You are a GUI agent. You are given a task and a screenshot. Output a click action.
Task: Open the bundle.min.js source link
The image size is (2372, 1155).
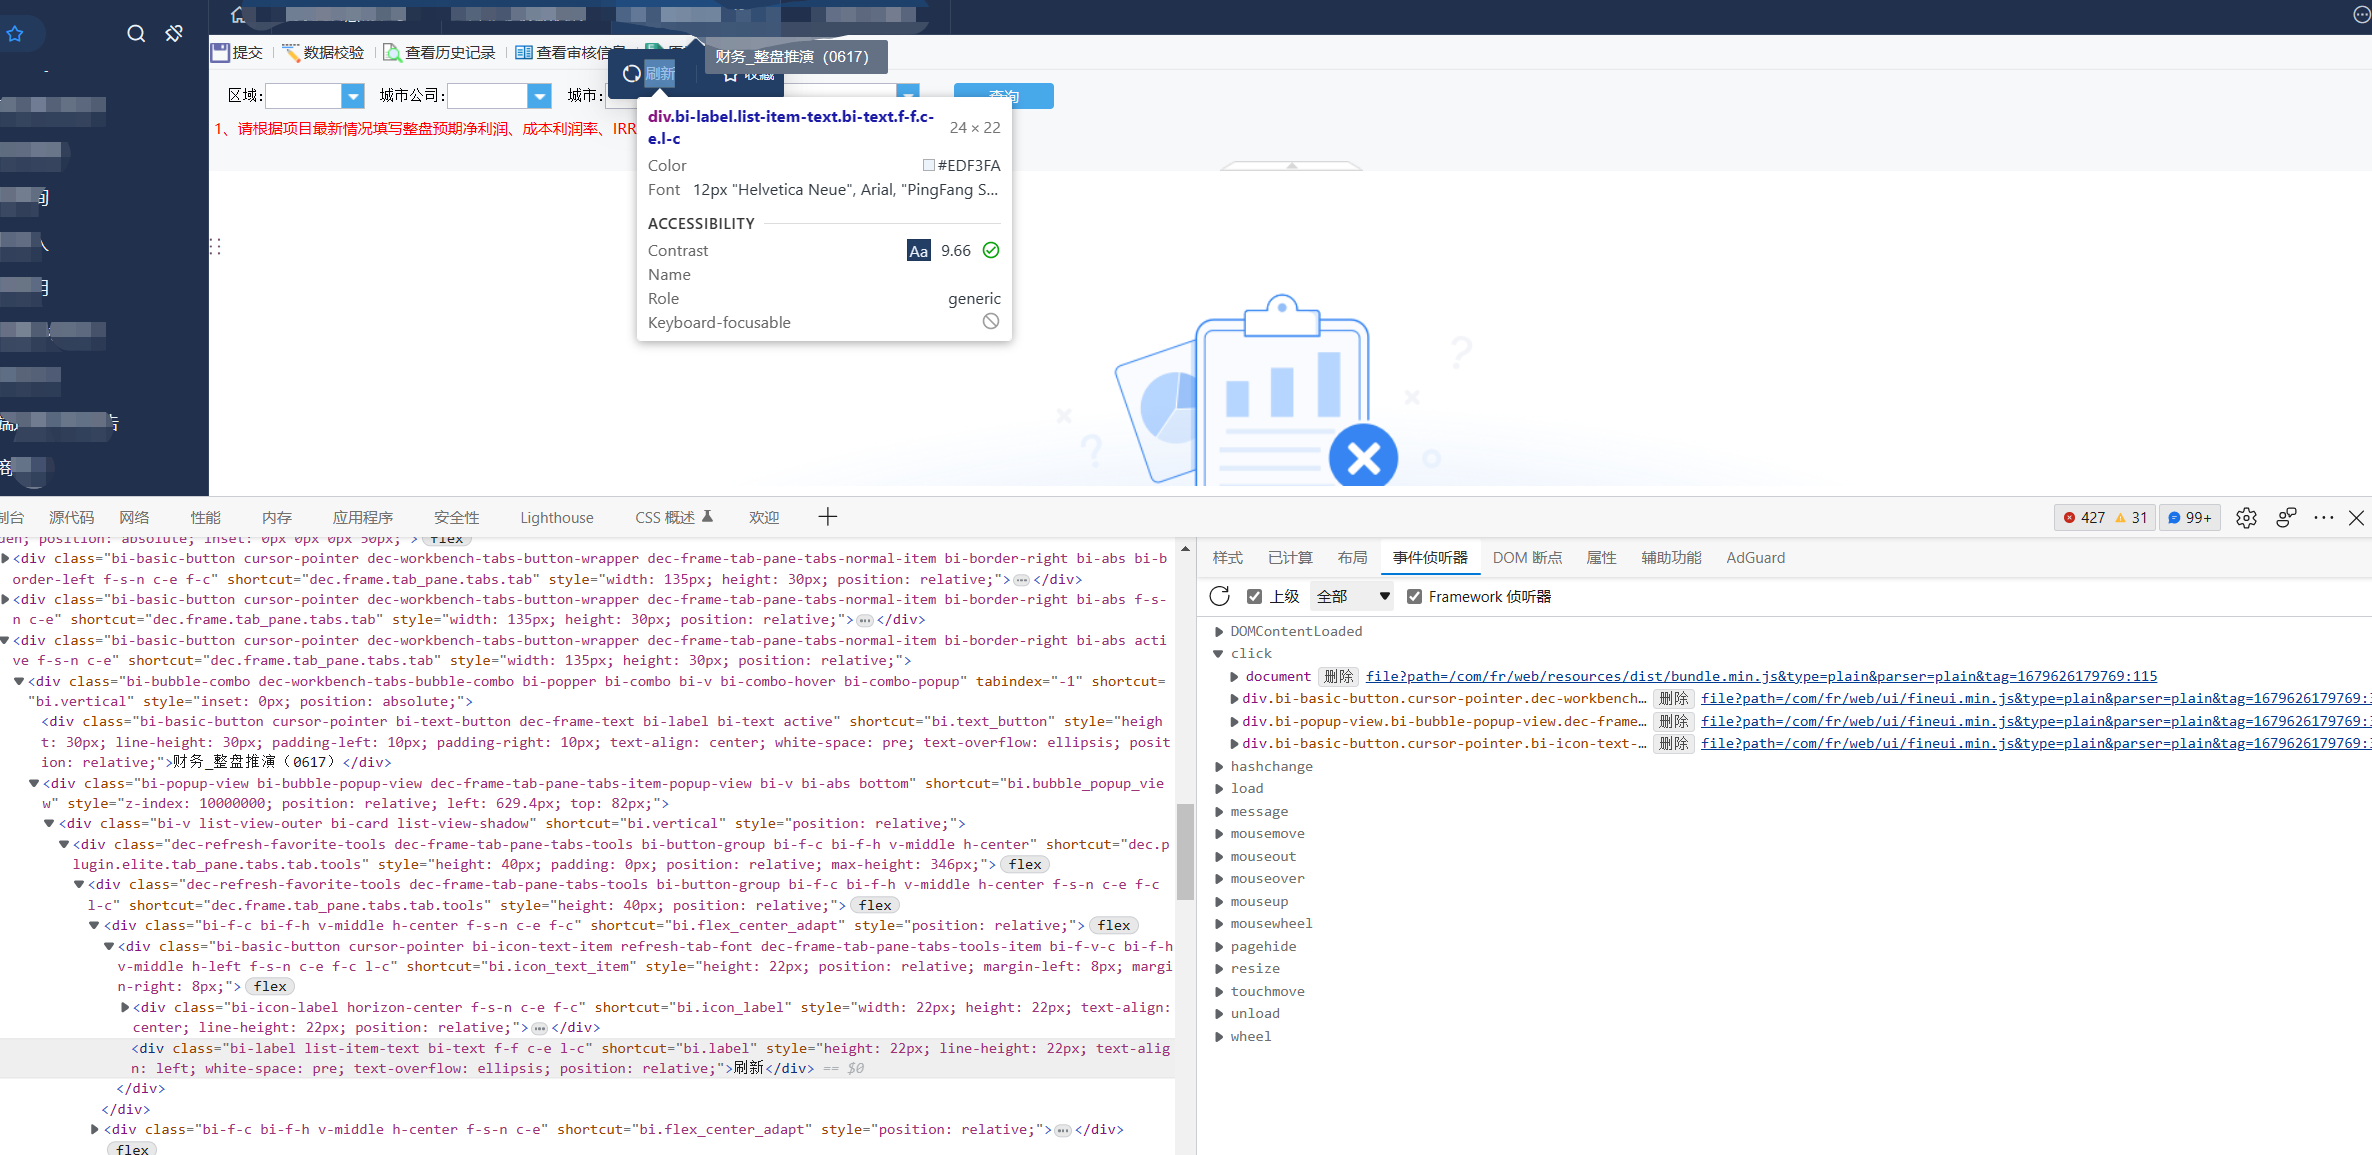pos(1761,677)
